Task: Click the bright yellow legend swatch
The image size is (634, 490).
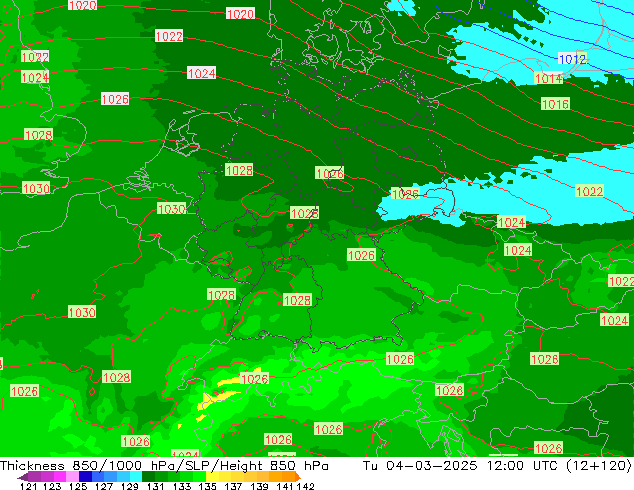Action: pos(212,477)
